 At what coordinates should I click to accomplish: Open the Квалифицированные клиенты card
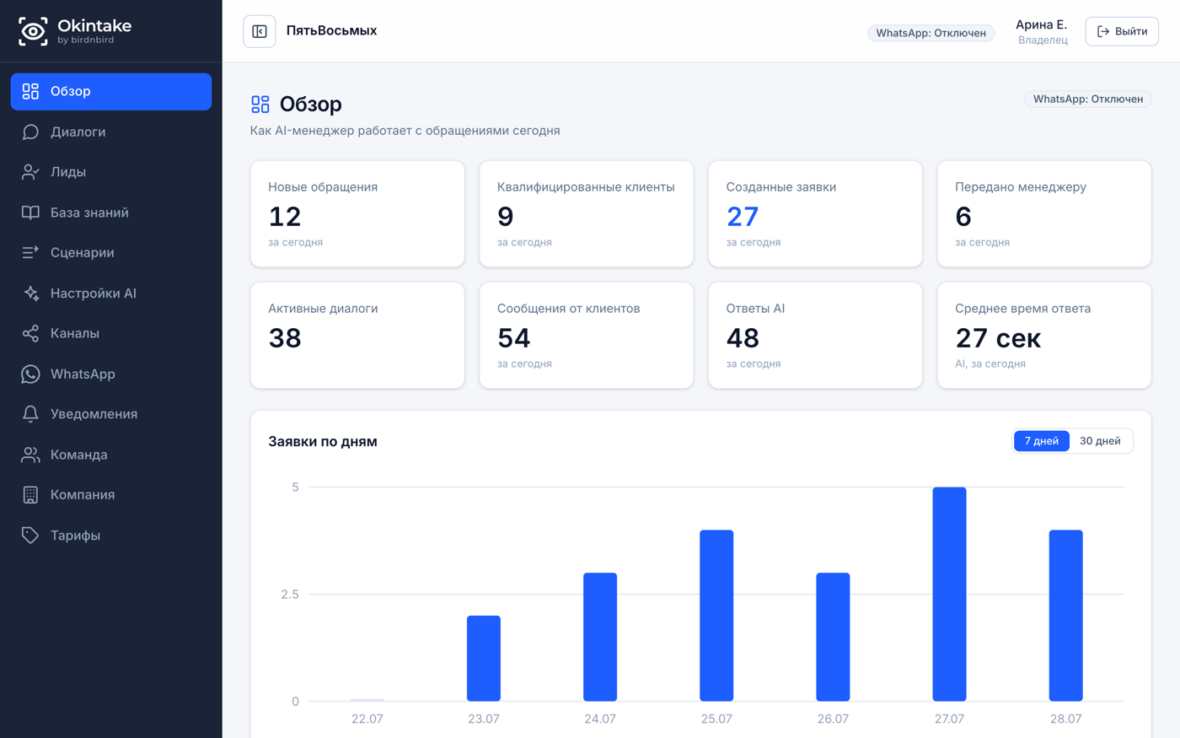coord(586,214)
